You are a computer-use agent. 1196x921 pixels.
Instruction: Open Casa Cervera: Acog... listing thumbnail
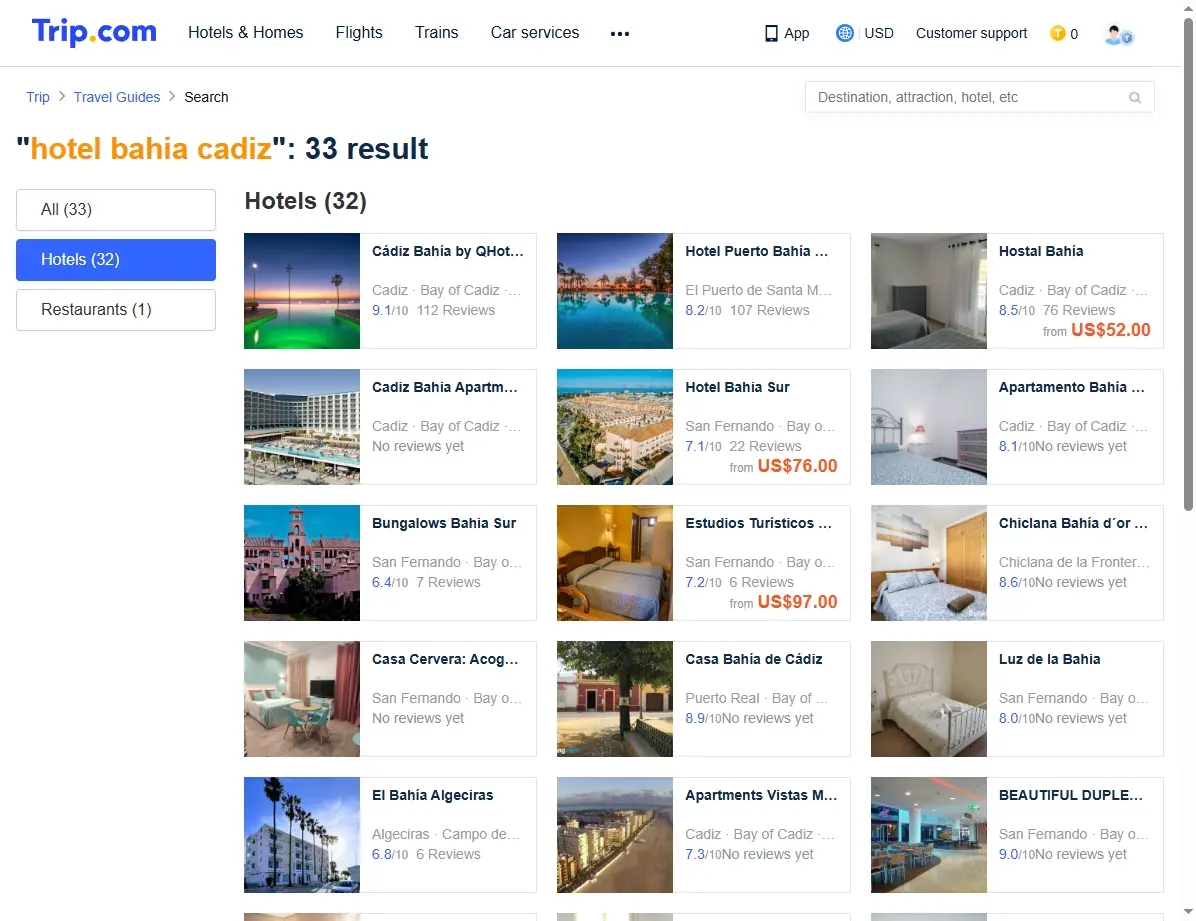point(302,699)
